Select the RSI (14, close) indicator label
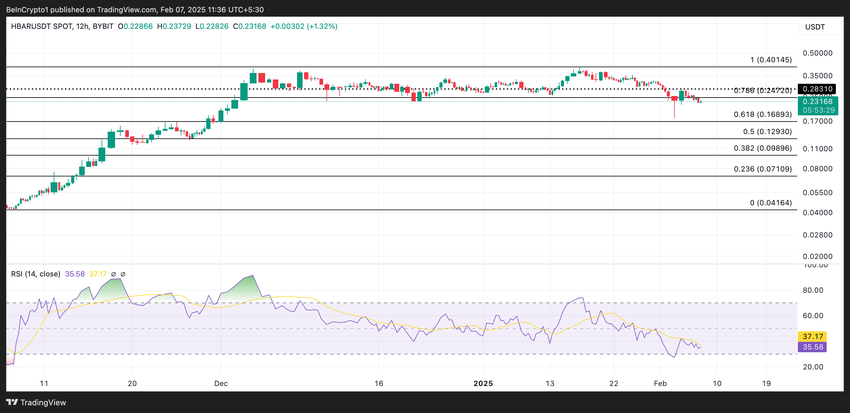The width and height of the screenshot is (850, 413). pos(34,273)
